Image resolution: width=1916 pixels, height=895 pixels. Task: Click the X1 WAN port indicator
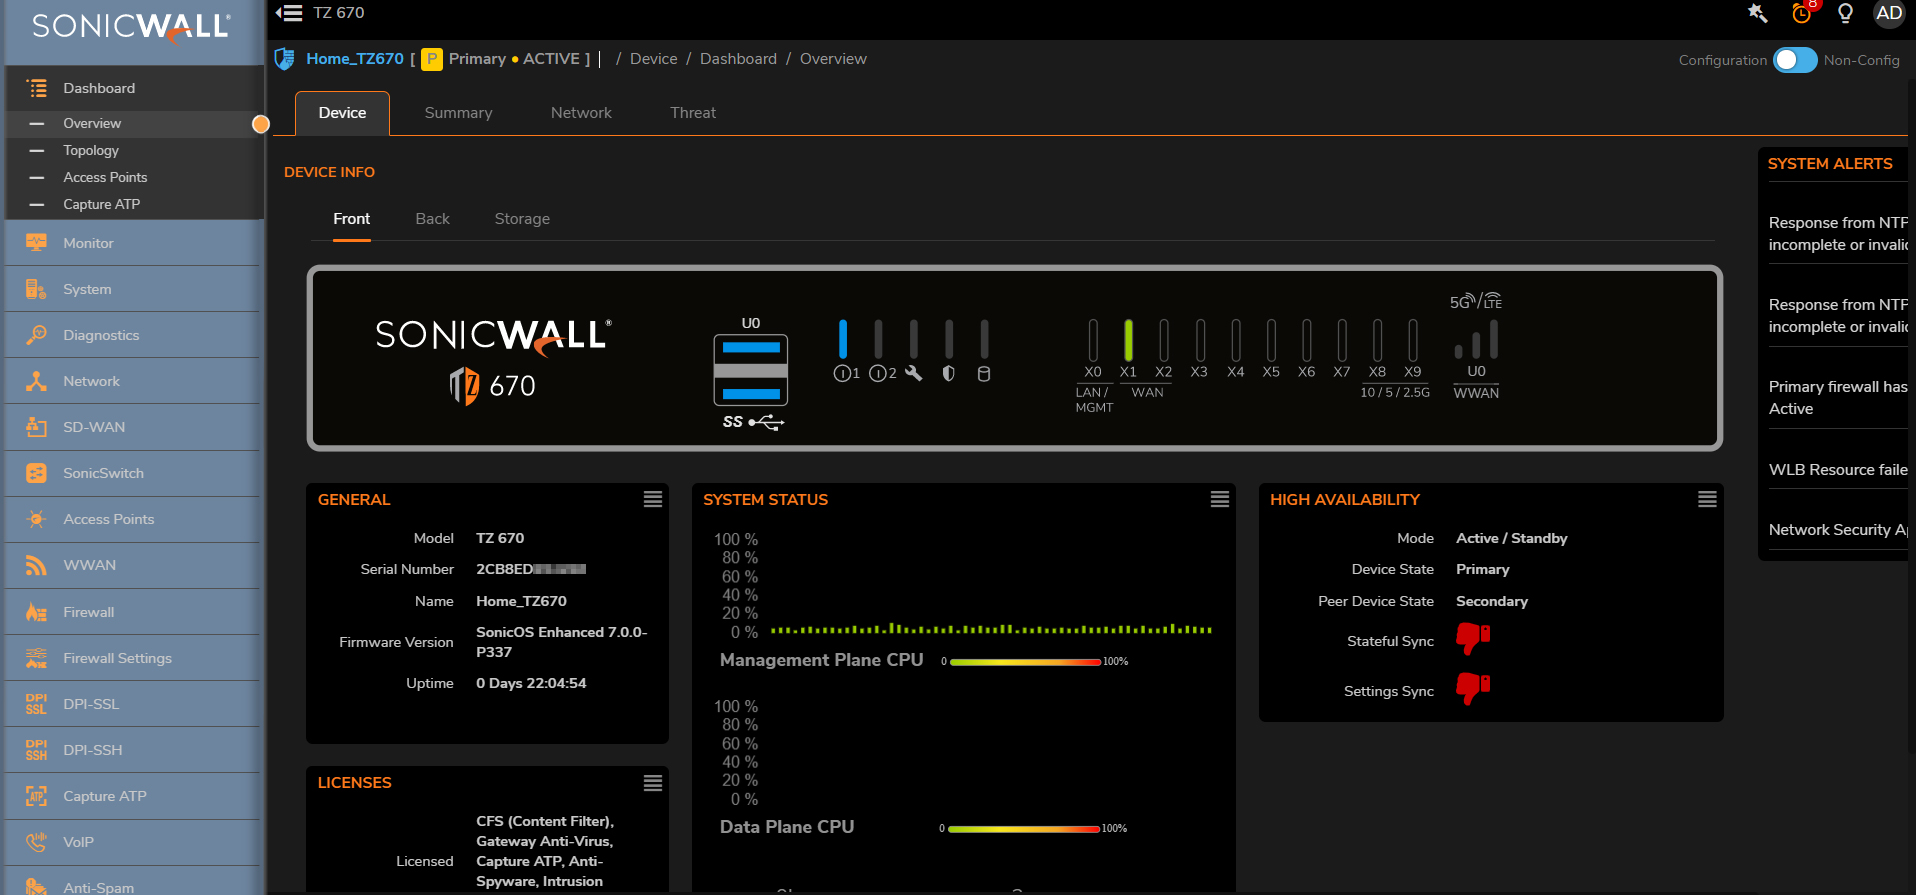pyautogui.click(x=1128, y=341)
